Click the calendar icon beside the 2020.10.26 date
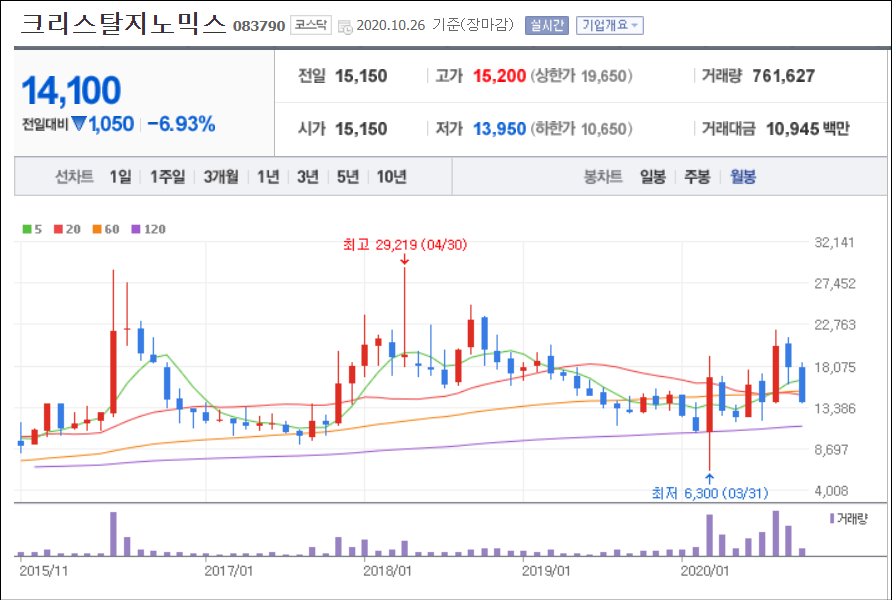The height and width of the screenshot is (600, 892). pos(345,27)
